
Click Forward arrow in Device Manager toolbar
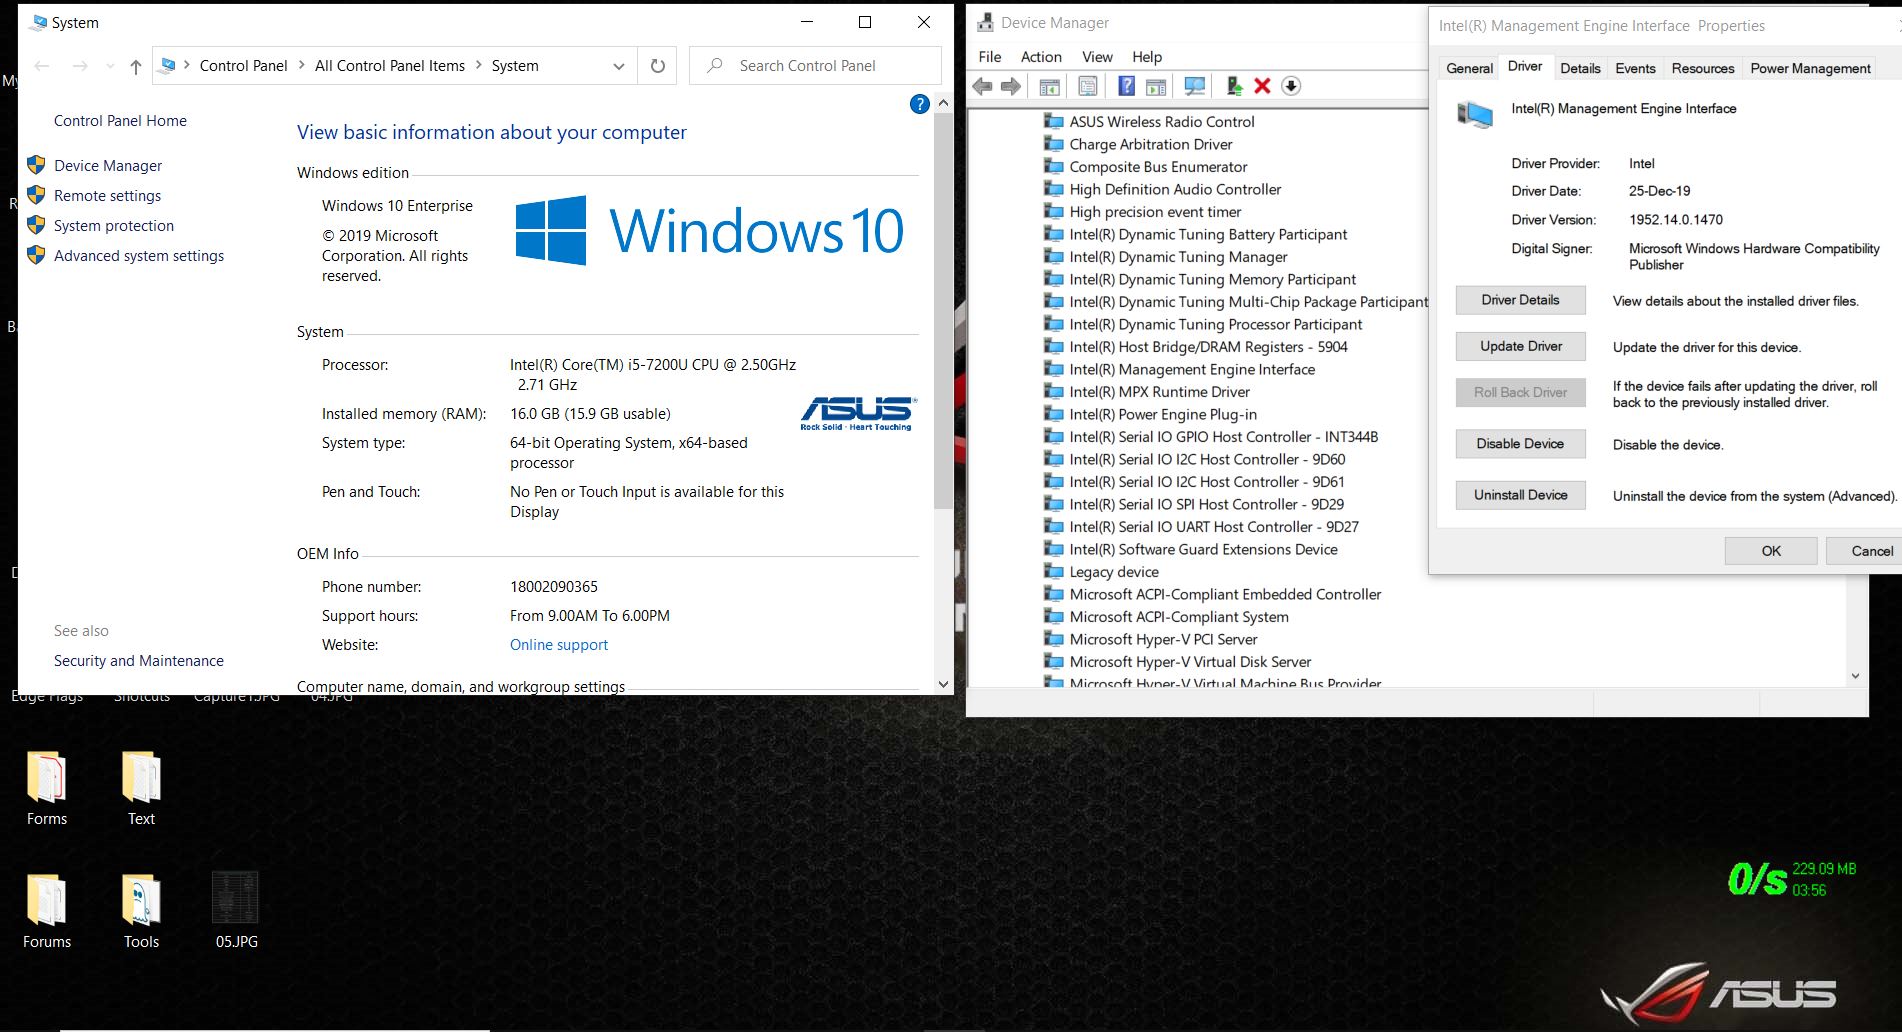(1011, 87)
